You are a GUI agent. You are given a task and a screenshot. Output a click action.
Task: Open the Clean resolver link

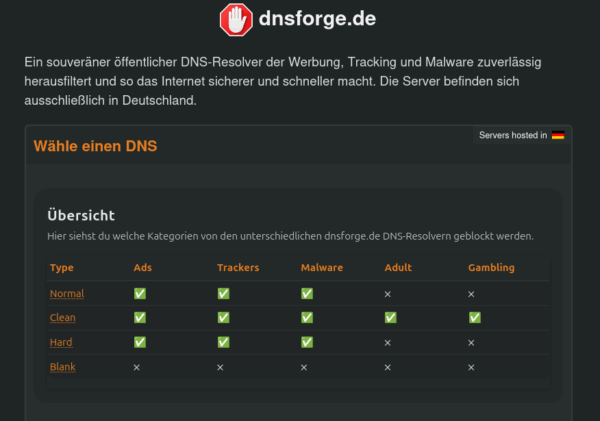pos(63,318)
